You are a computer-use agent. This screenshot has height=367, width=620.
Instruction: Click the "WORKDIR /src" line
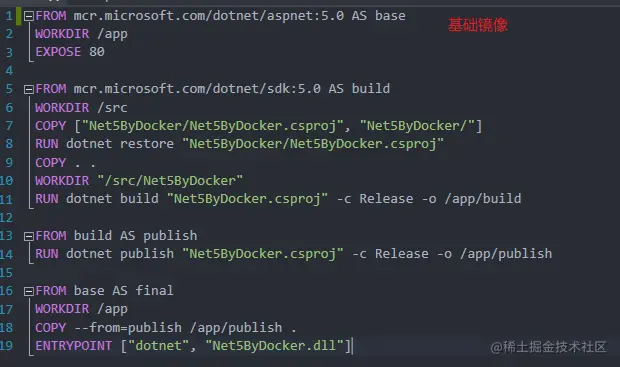tap(81, 108)
